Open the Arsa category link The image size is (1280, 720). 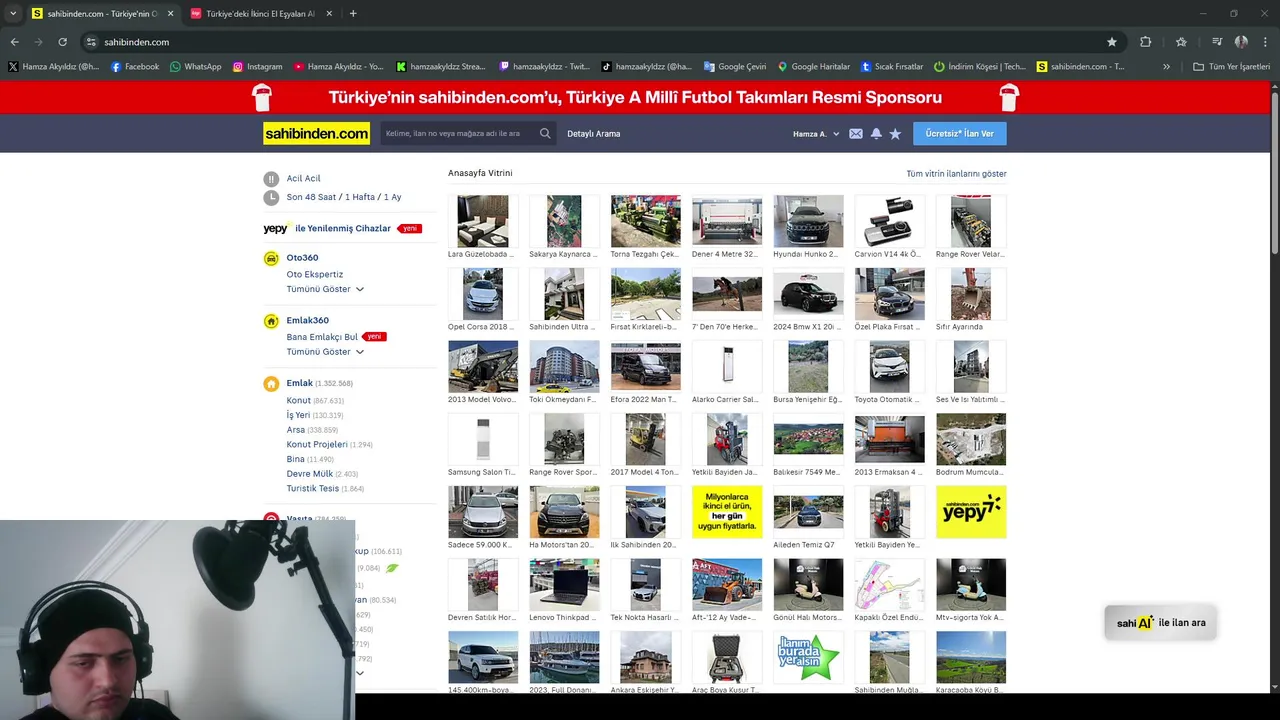point(296,430)
